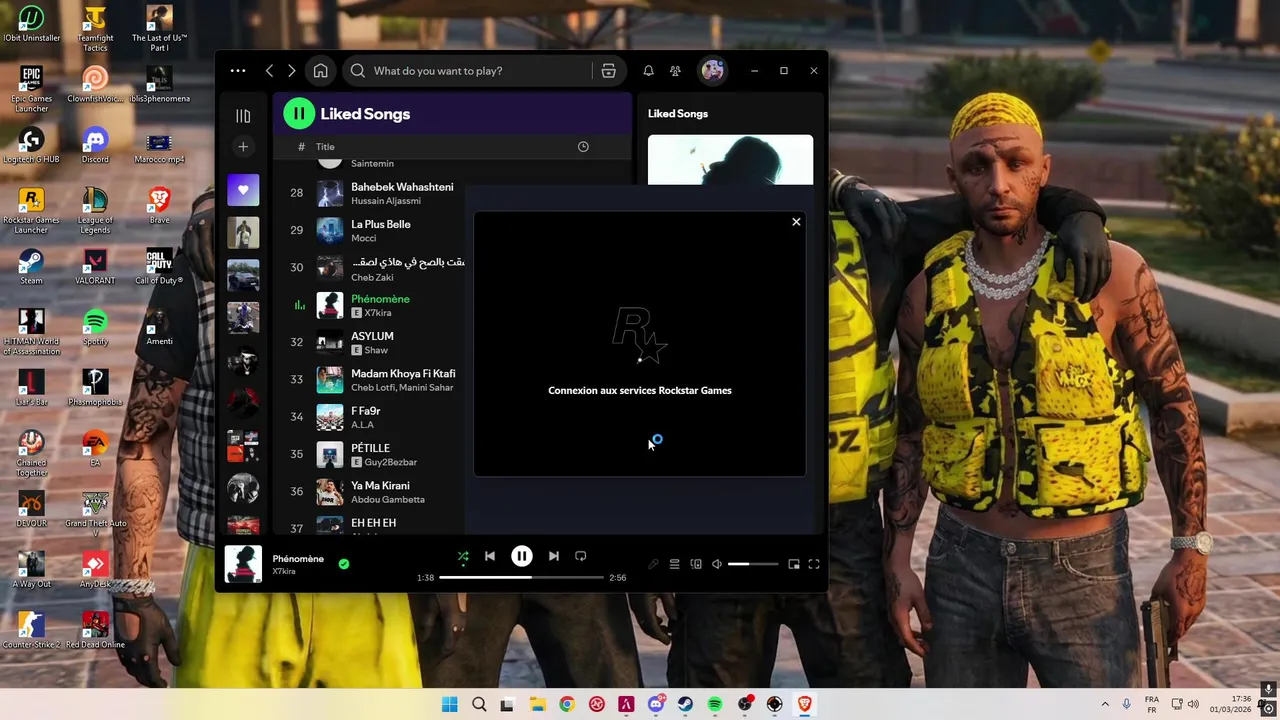Open Connect to a device icon
Viewport: 1280px width, 720px height.
click(696, 564)
